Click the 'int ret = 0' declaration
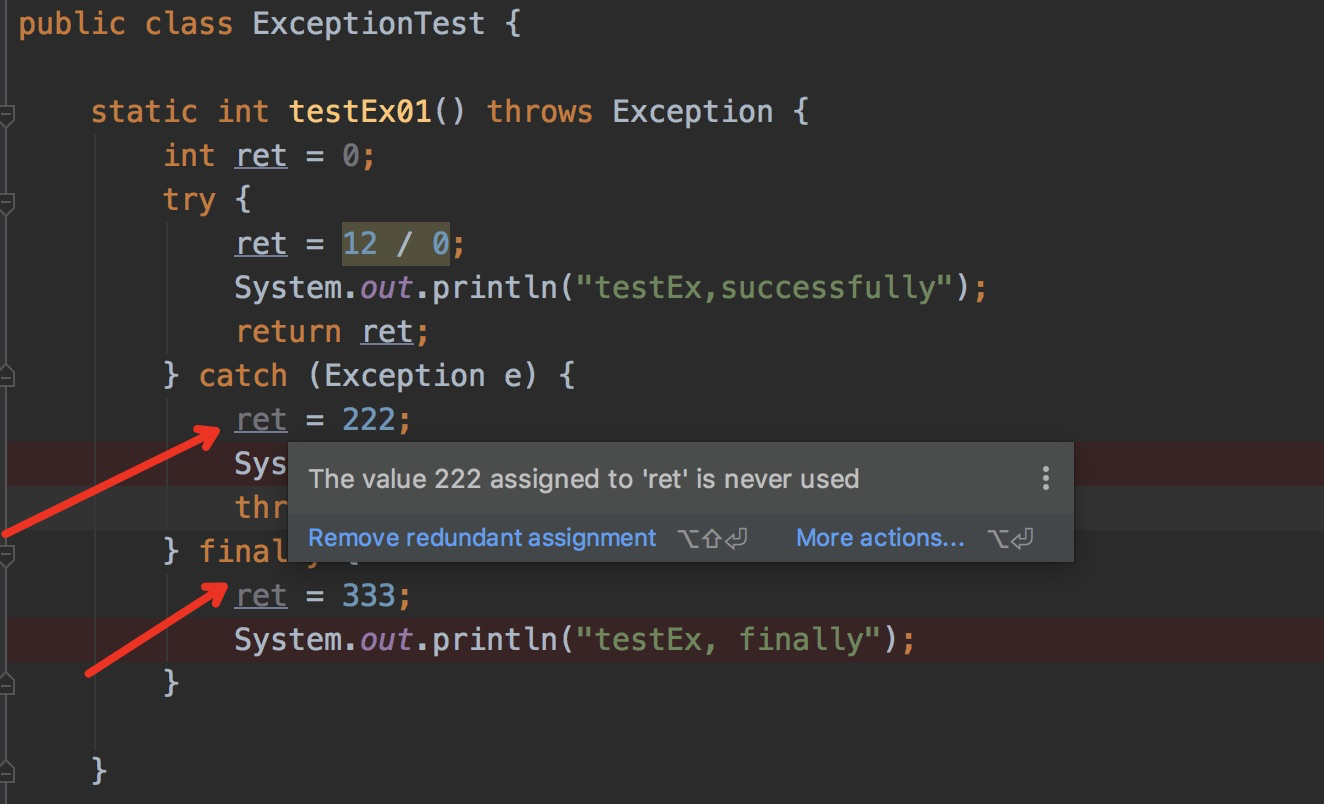 click(268, 156)
